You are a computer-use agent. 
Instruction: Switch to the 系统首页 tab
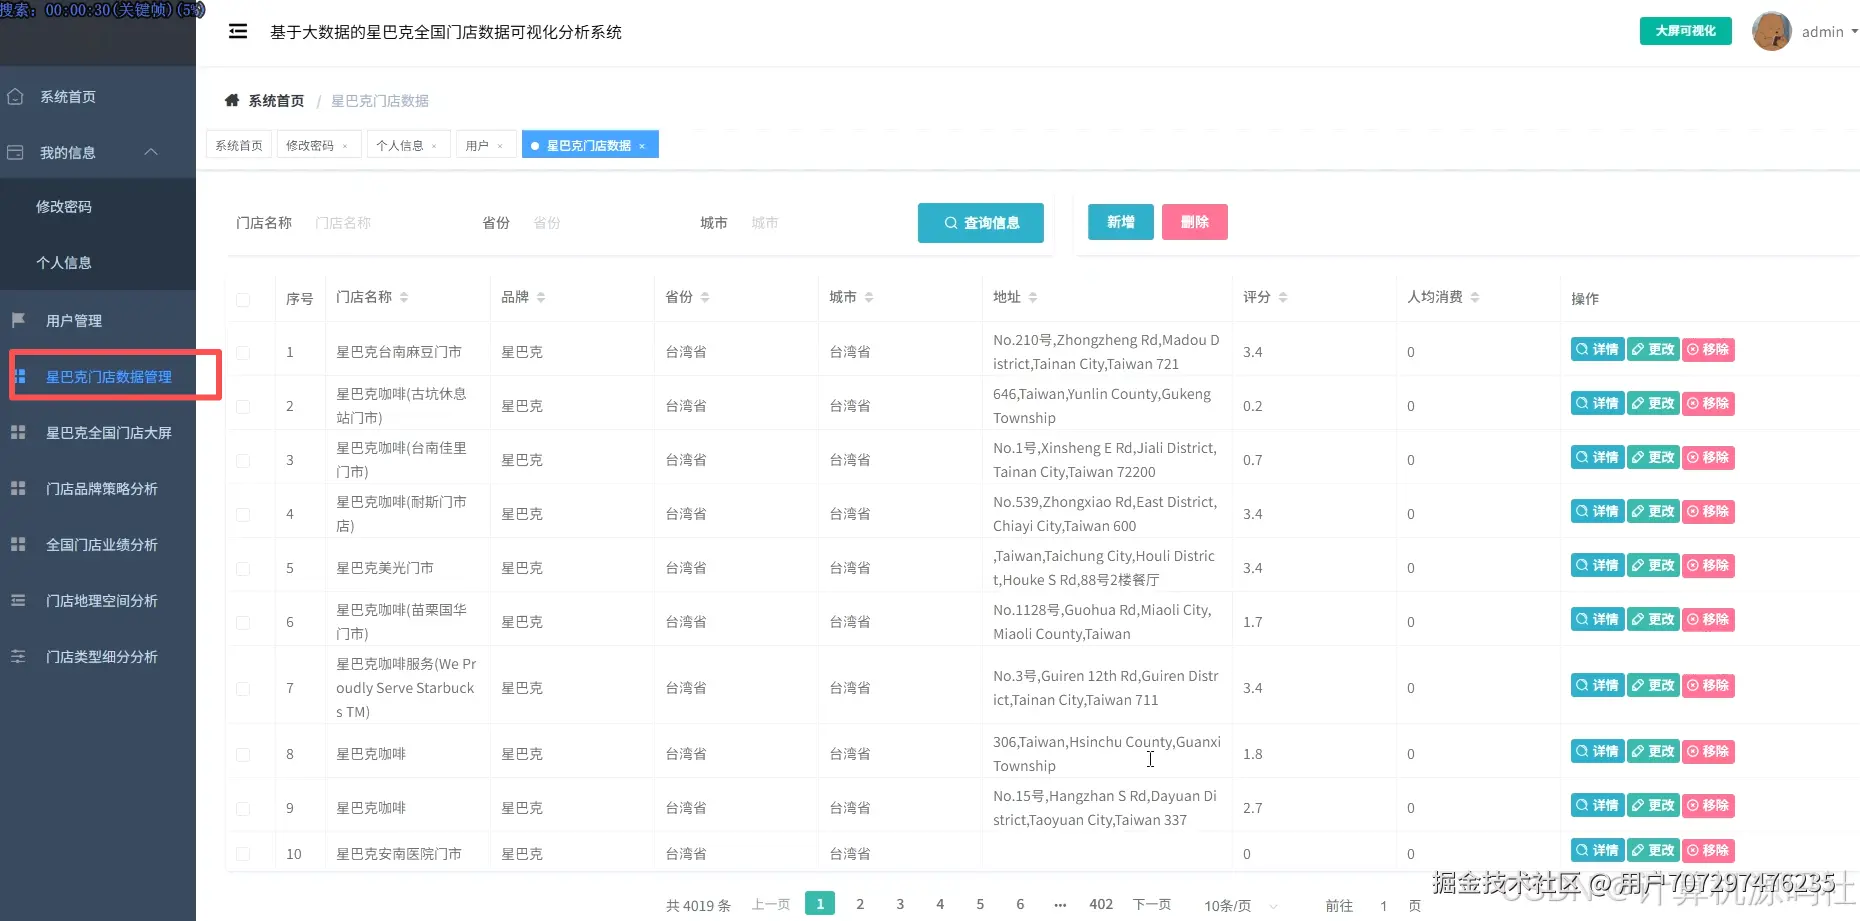tap(239, 145)
